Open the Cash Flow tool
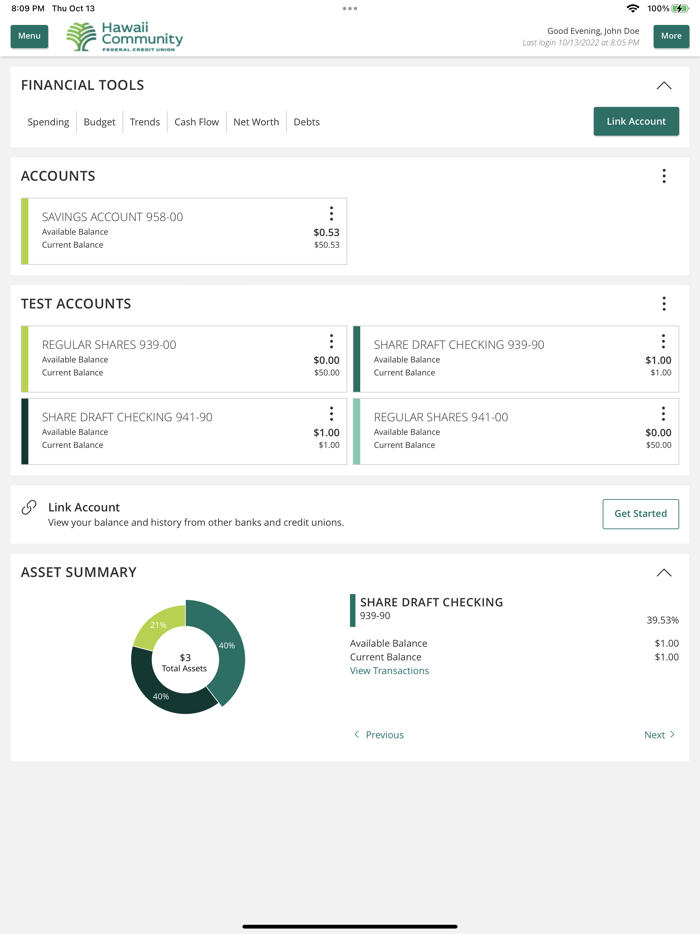The width and height of the screenshot is (700, 934). pos(197,122)
